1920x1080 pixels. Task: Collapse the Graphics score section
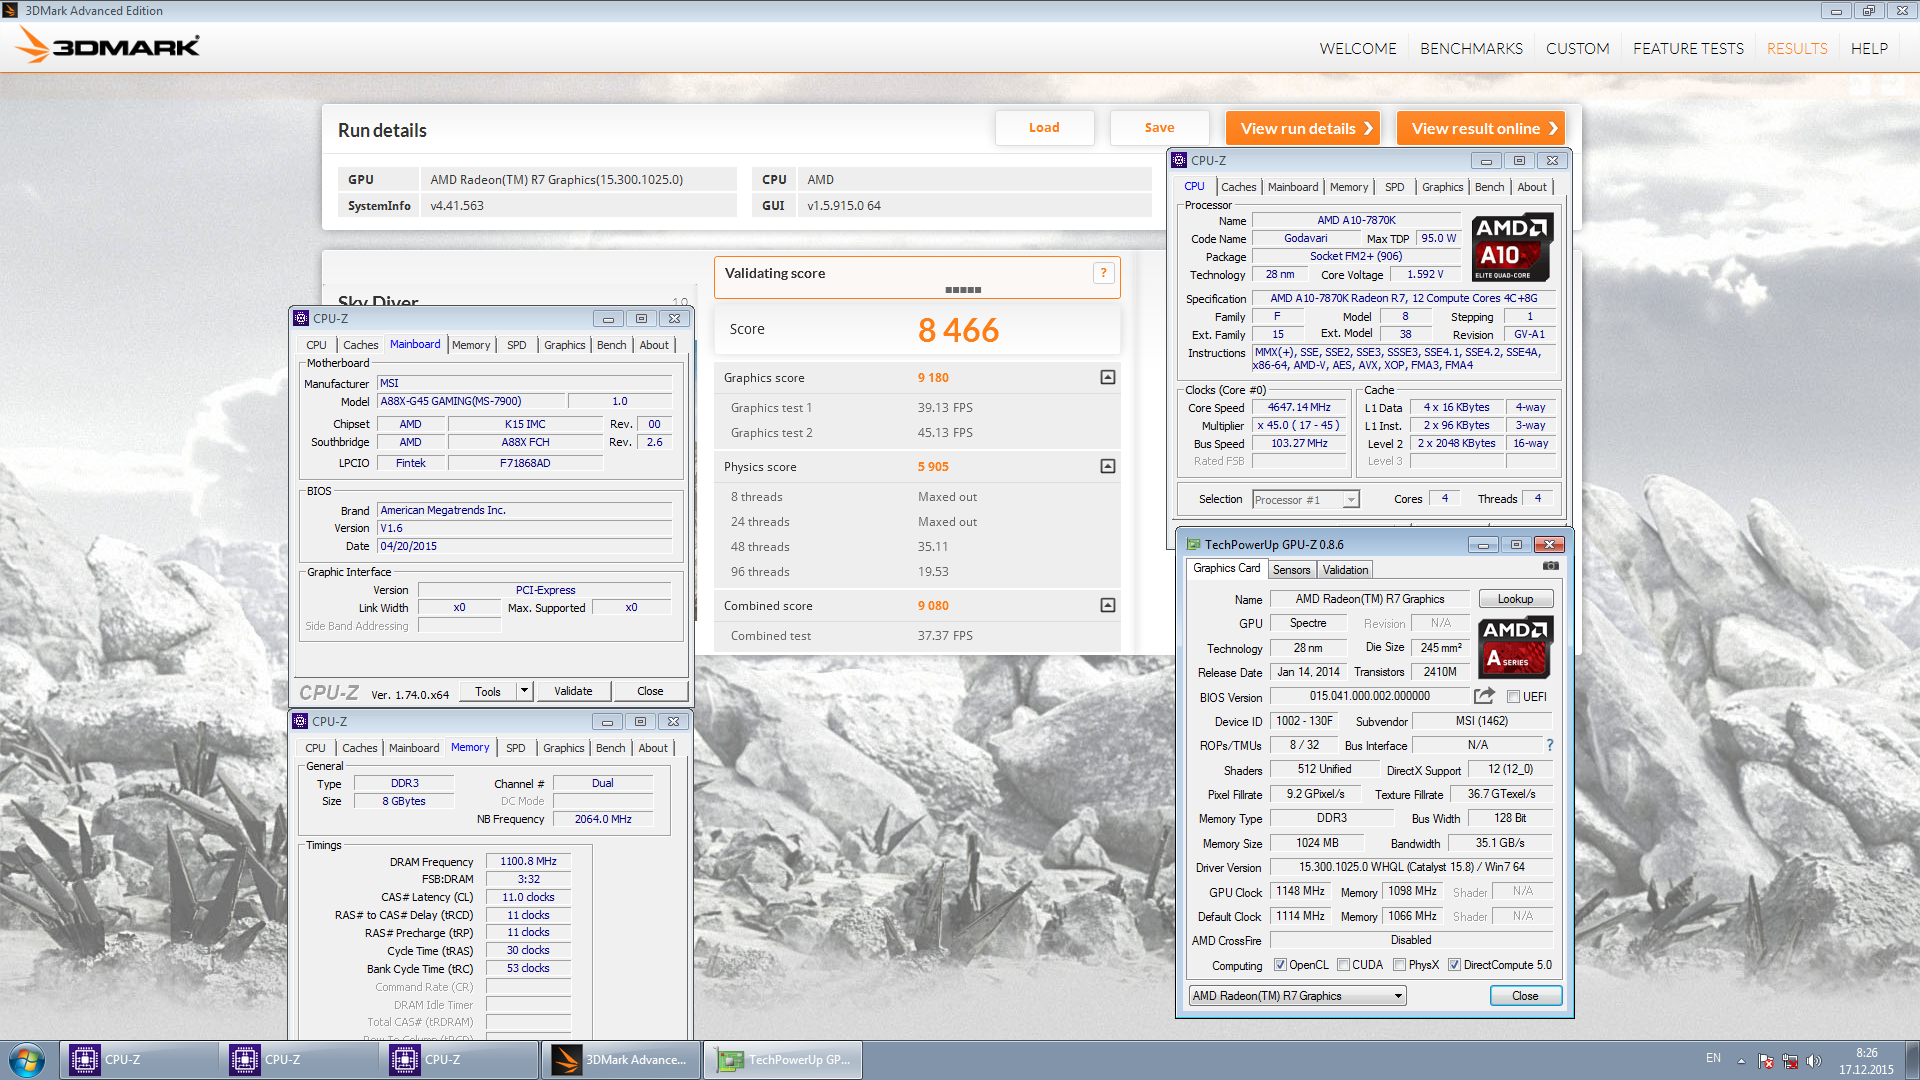pyautogui.click(x=1108, y=377)
